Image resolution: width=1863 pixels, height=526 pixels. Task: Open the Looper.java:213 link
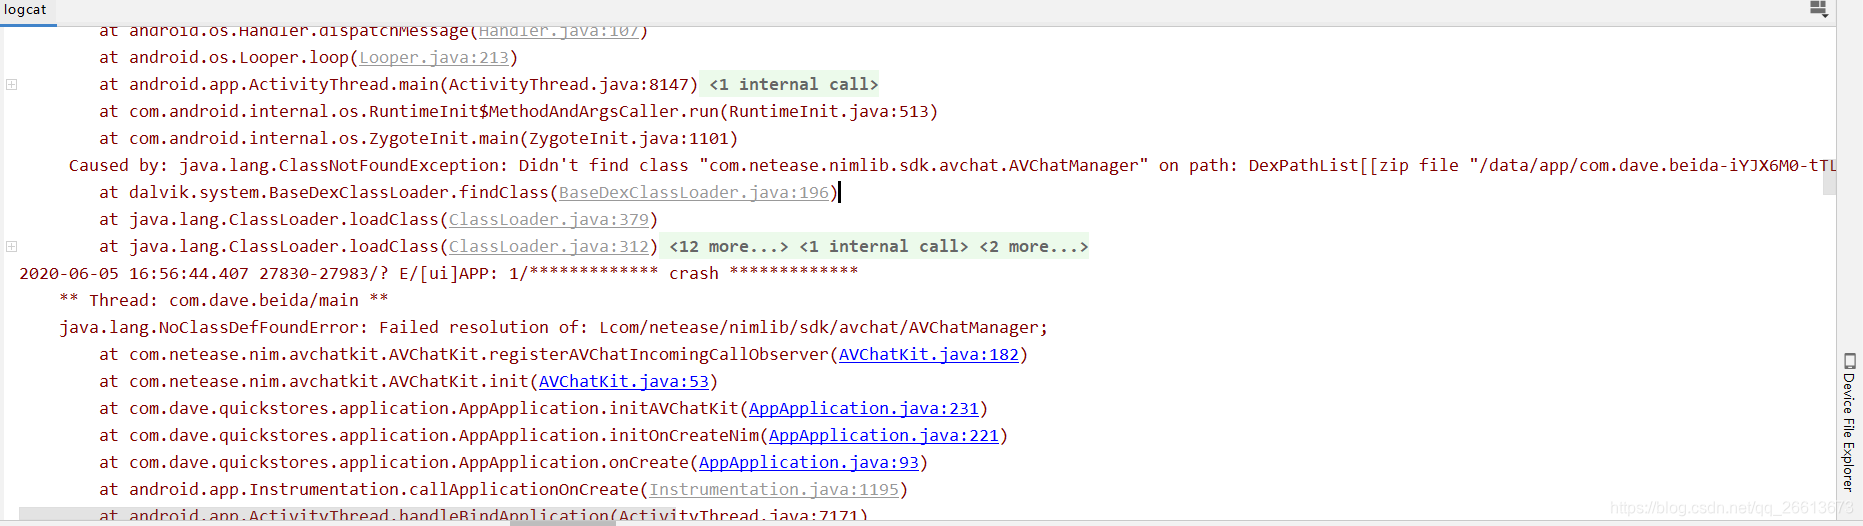coord(434,58)
